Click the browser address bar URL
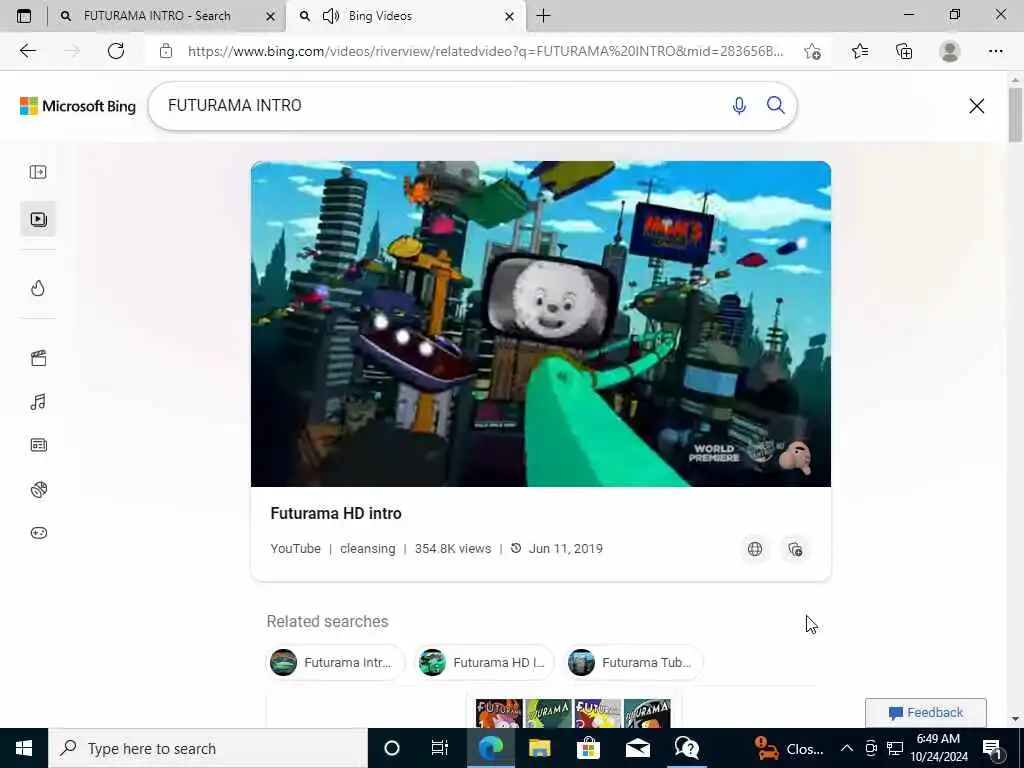Image resolution: width=1024 pixels, height=768 pixels. point(485,51)
